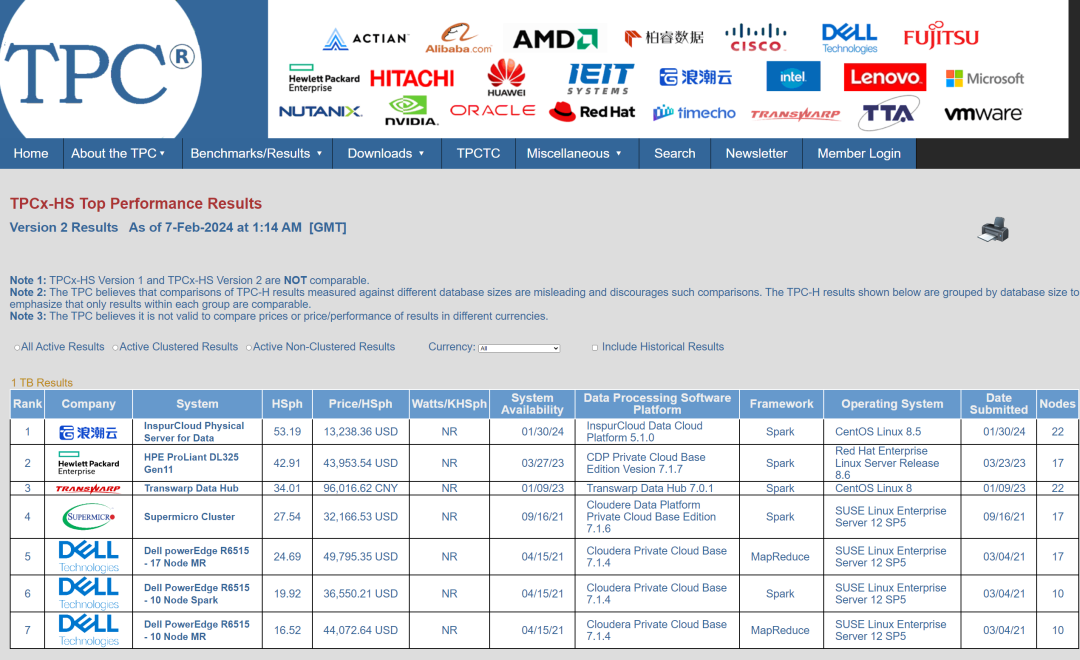Click the 1 TB Results heading
The image size is (1080, 660).
(42, 382)
